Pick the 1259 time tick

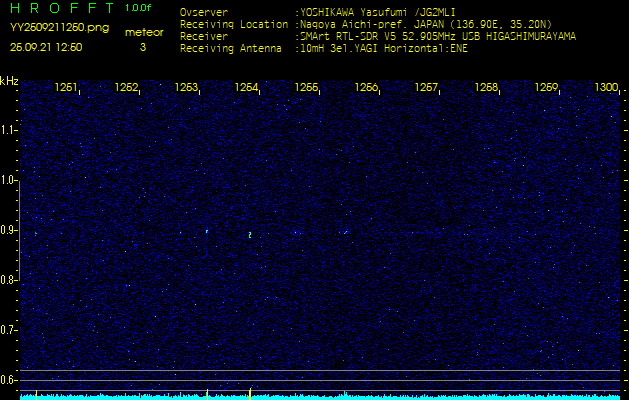coord(546,88)
